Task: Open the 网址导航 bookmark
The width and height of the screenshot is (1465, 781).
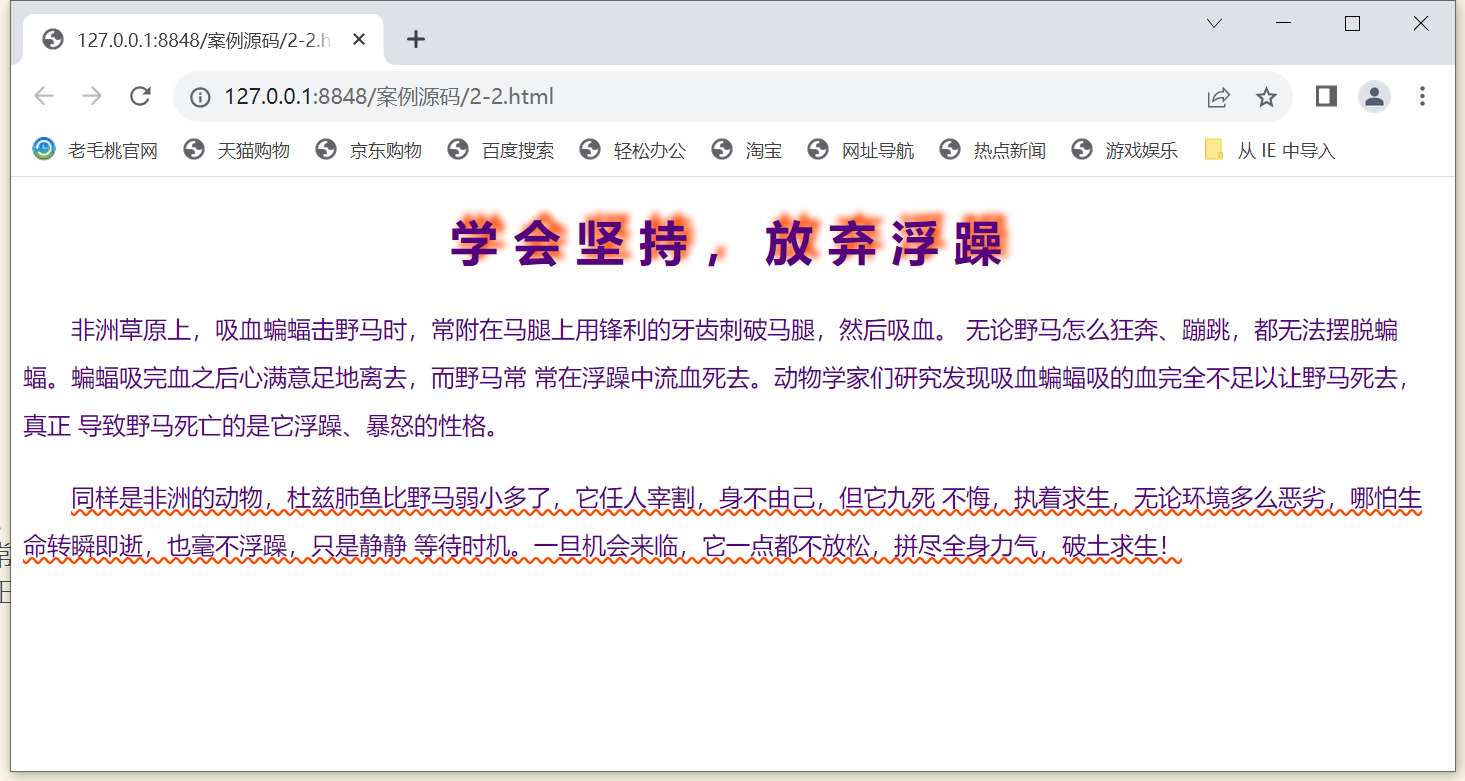Action: tap(861, 151)
